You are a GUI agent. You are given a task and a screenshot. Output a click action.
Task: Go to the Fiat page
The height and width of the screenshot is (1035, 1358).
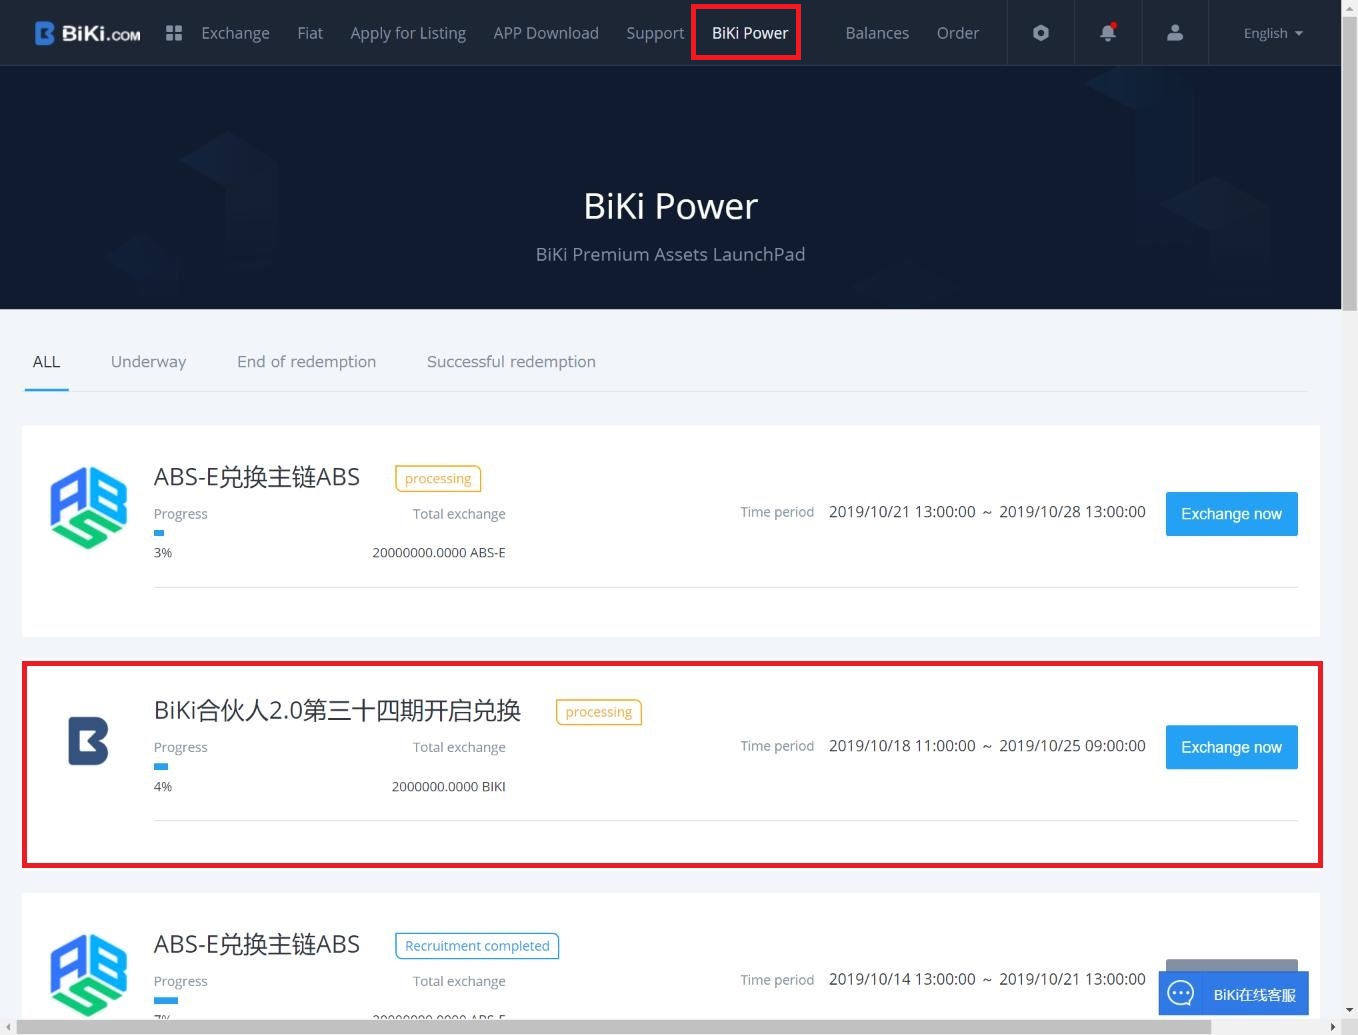[310, 33]
